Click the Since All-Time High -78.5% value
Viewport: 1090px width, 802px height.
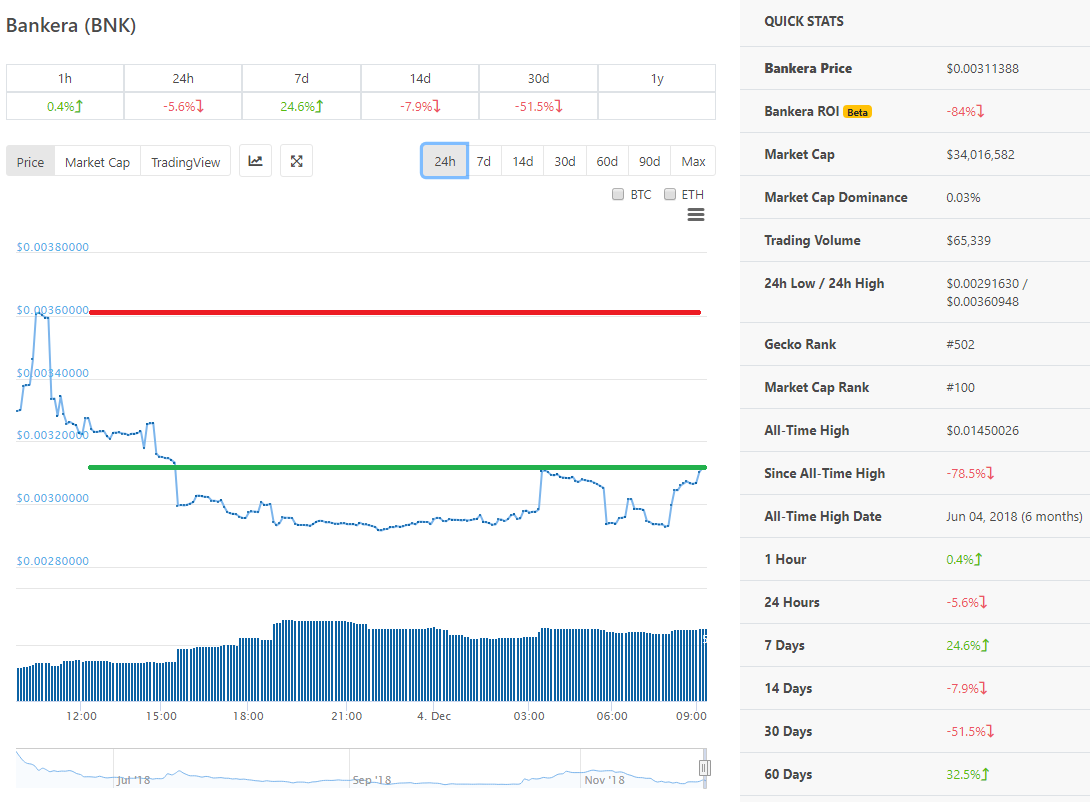point(970,473)
